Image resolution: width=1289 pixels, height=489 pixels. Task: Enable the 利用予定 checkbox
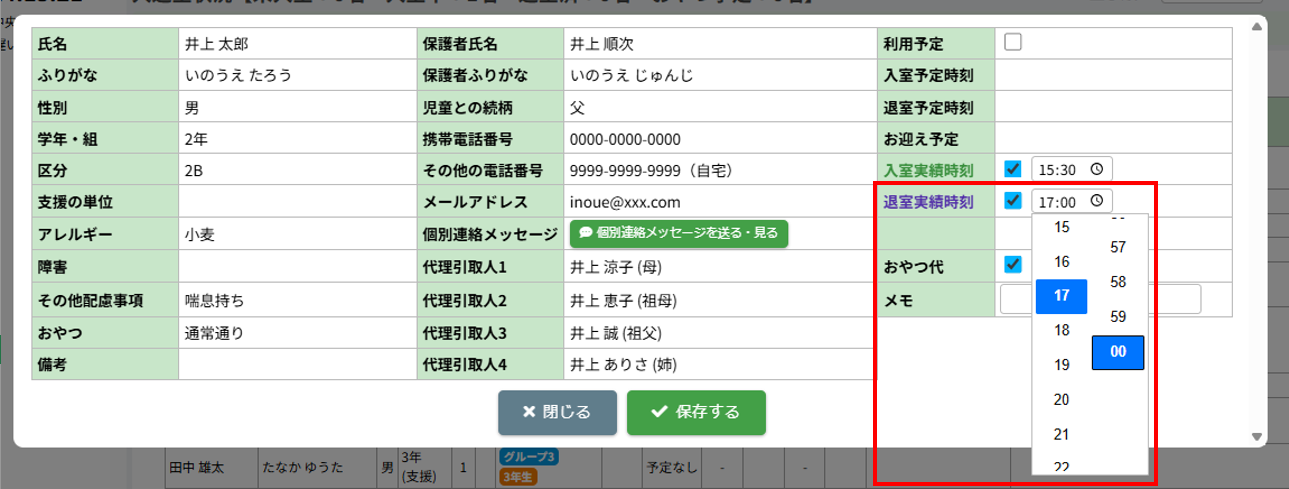coord(1013,42)
